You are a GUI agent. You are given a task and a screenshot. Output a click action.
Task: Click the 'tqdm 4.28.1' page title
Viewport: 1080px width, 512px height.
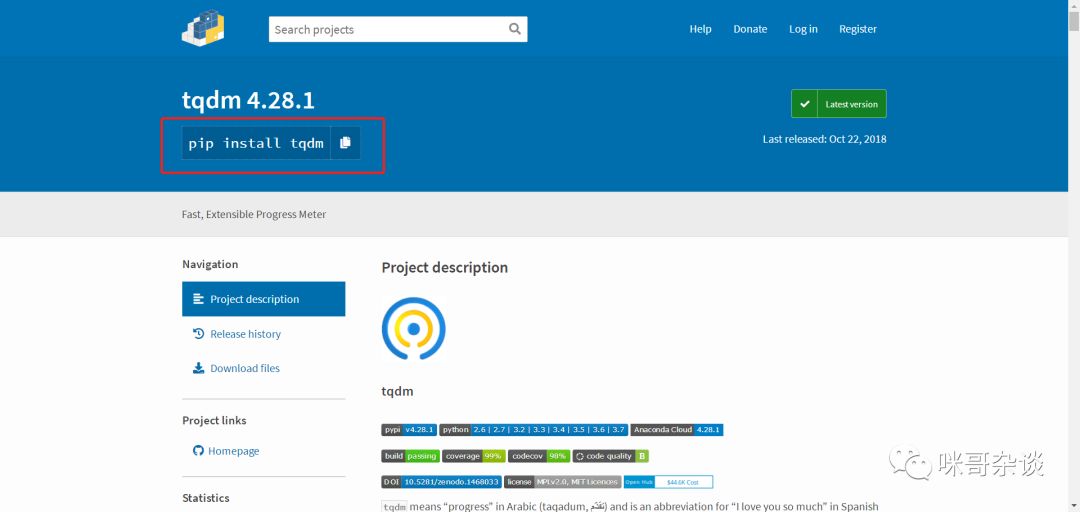248,101
